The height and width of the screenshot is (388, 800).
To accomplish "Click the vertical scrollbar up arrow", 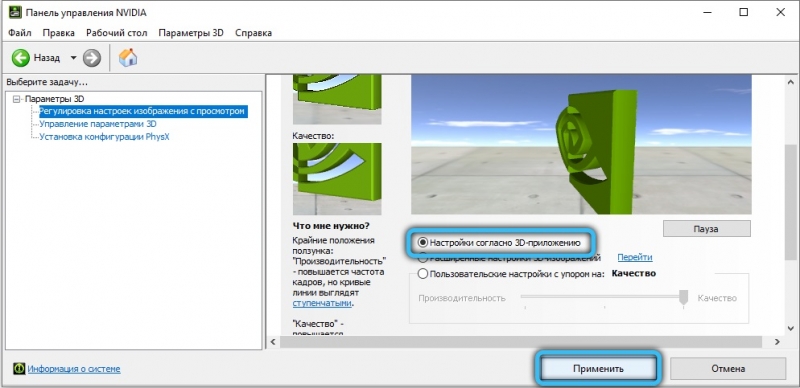I will point(791,82).
